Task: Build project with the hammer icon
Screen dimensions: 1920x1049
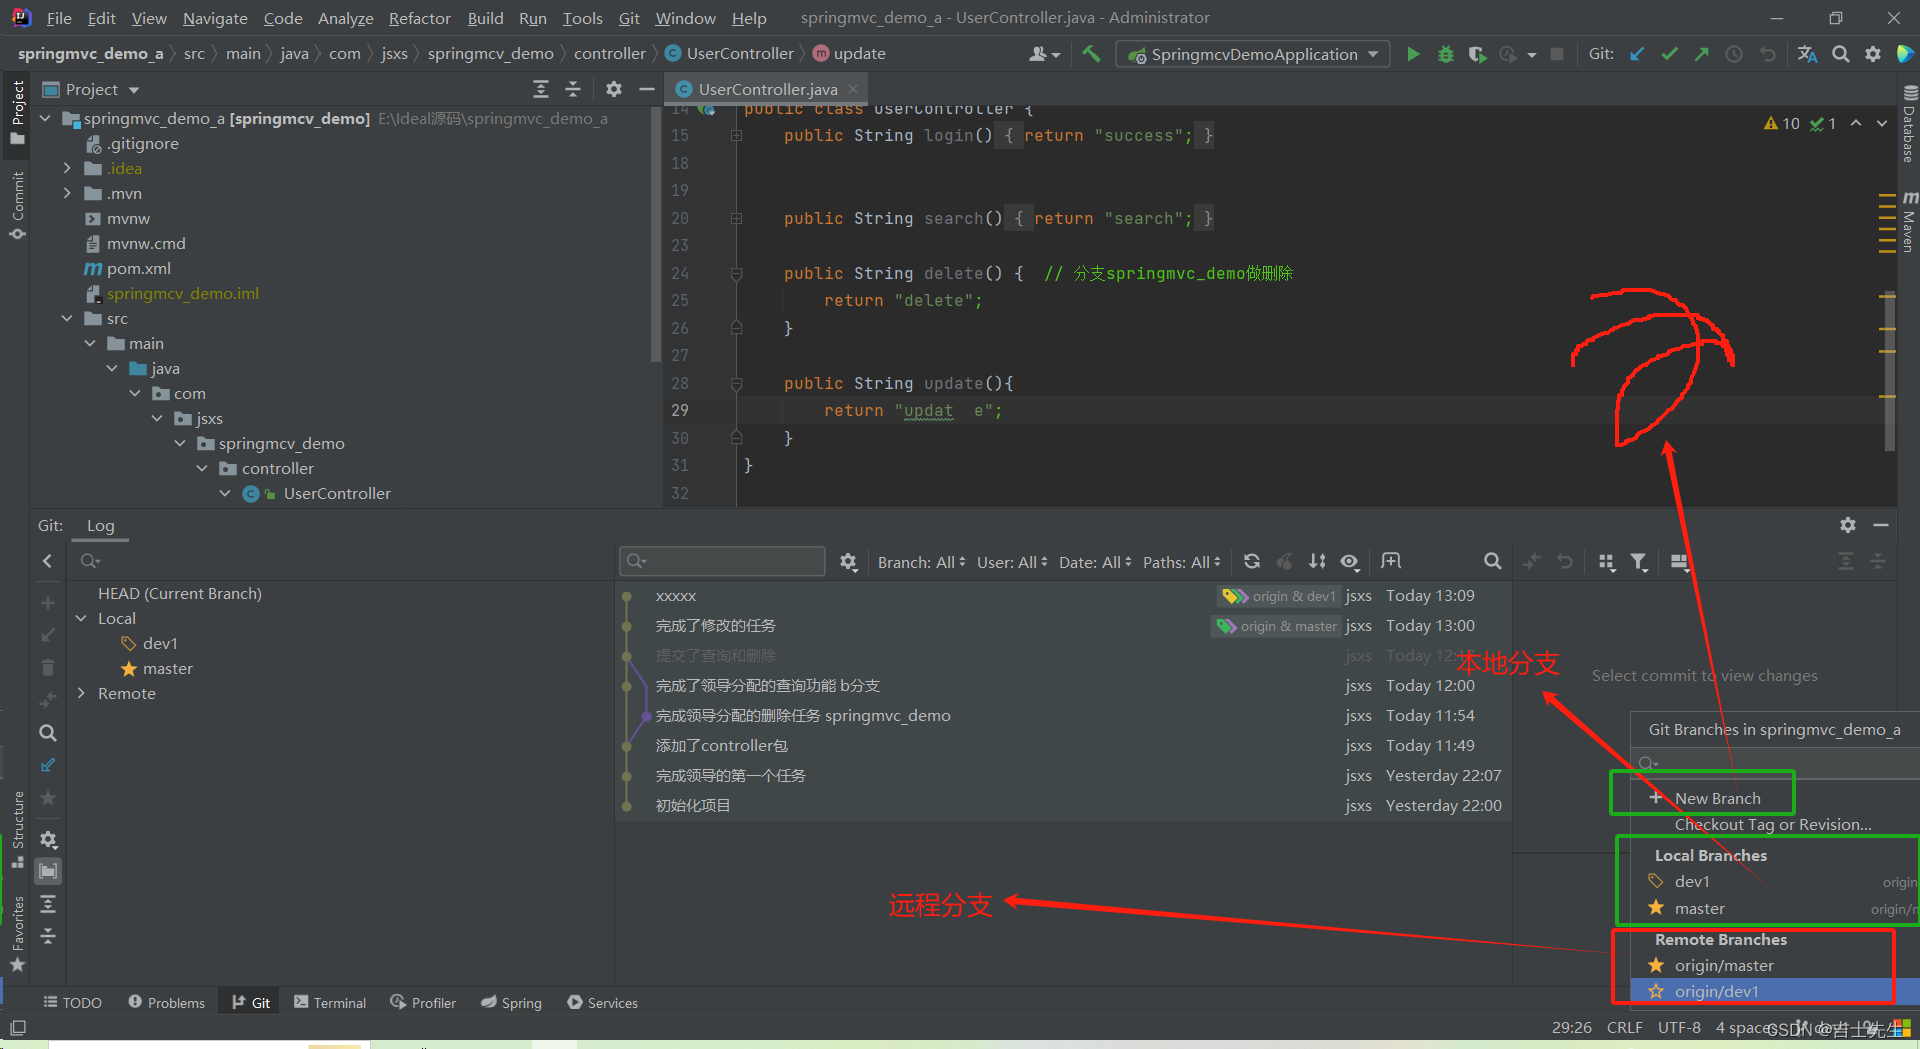Action: [x=1091, y=54]
